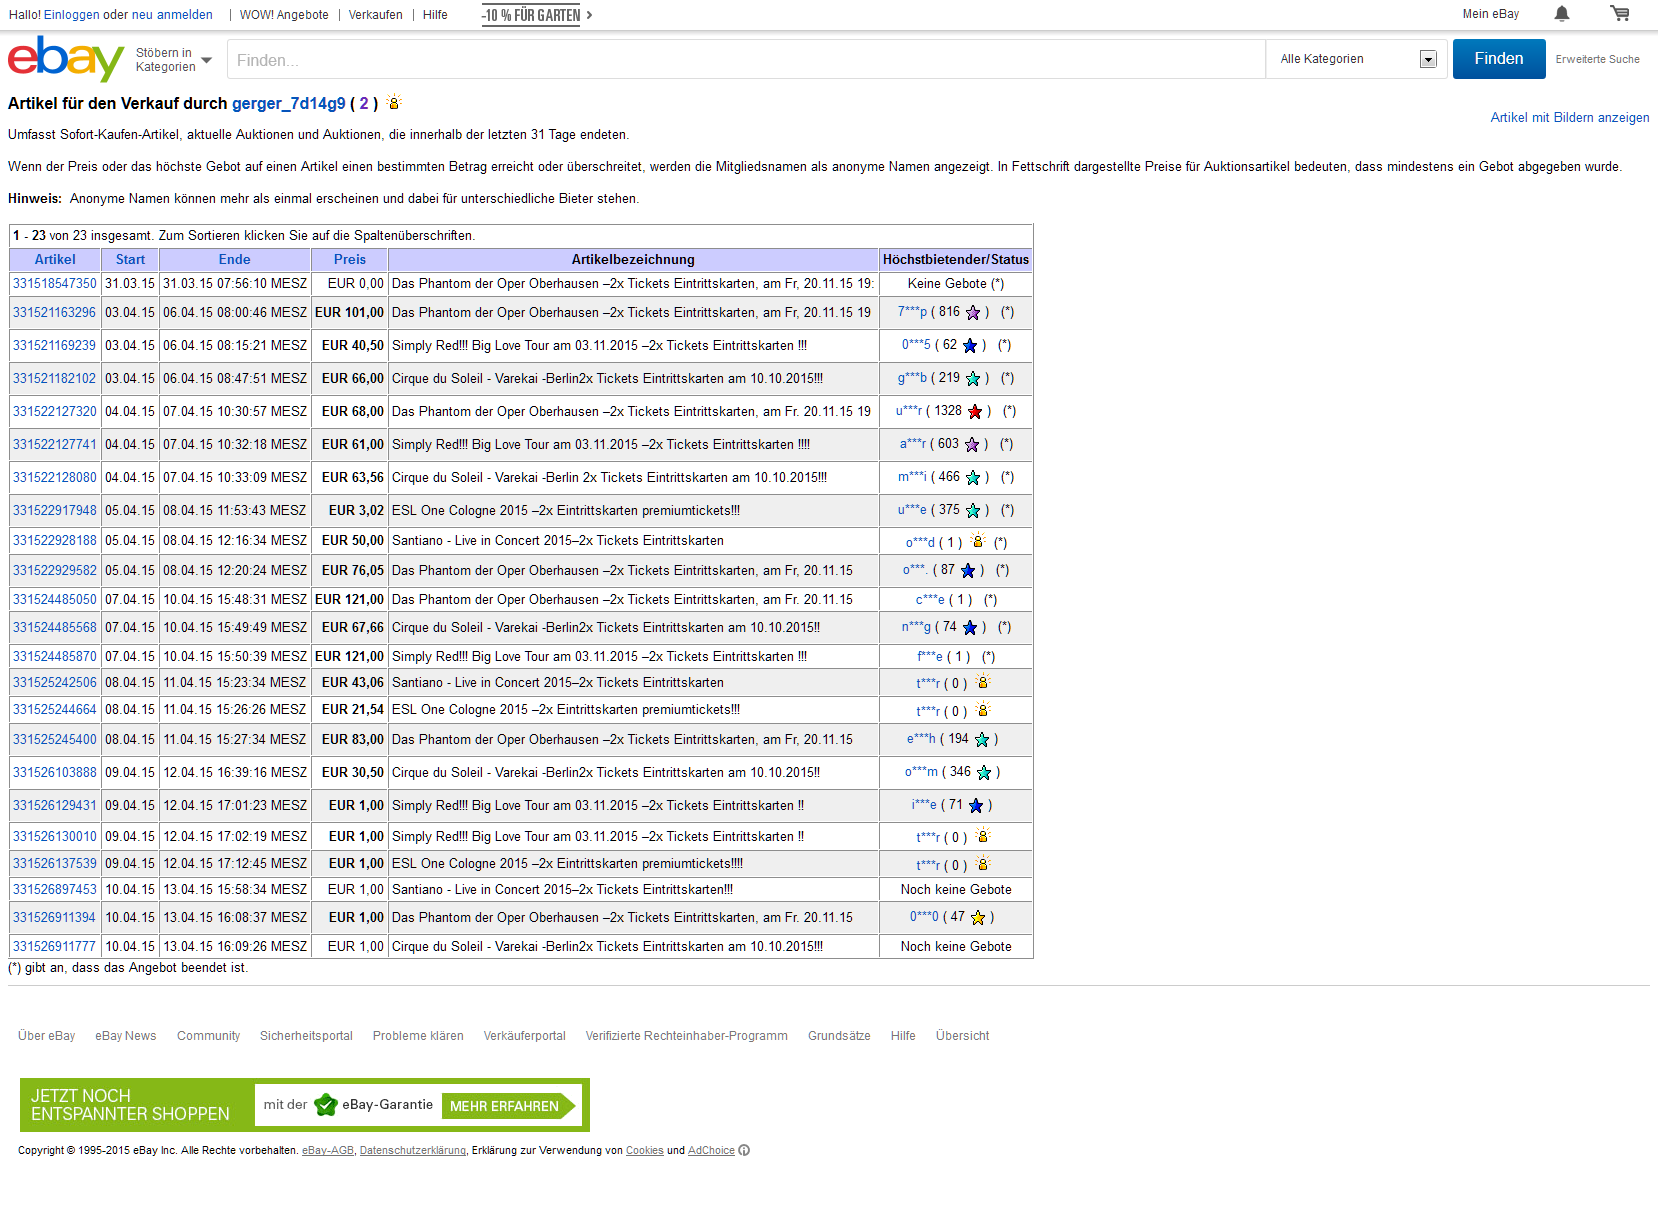This screenshot has height=1207, width=1658.
Task: Click the AdChoice info icon in footer
Action: tap(744, 1150)
